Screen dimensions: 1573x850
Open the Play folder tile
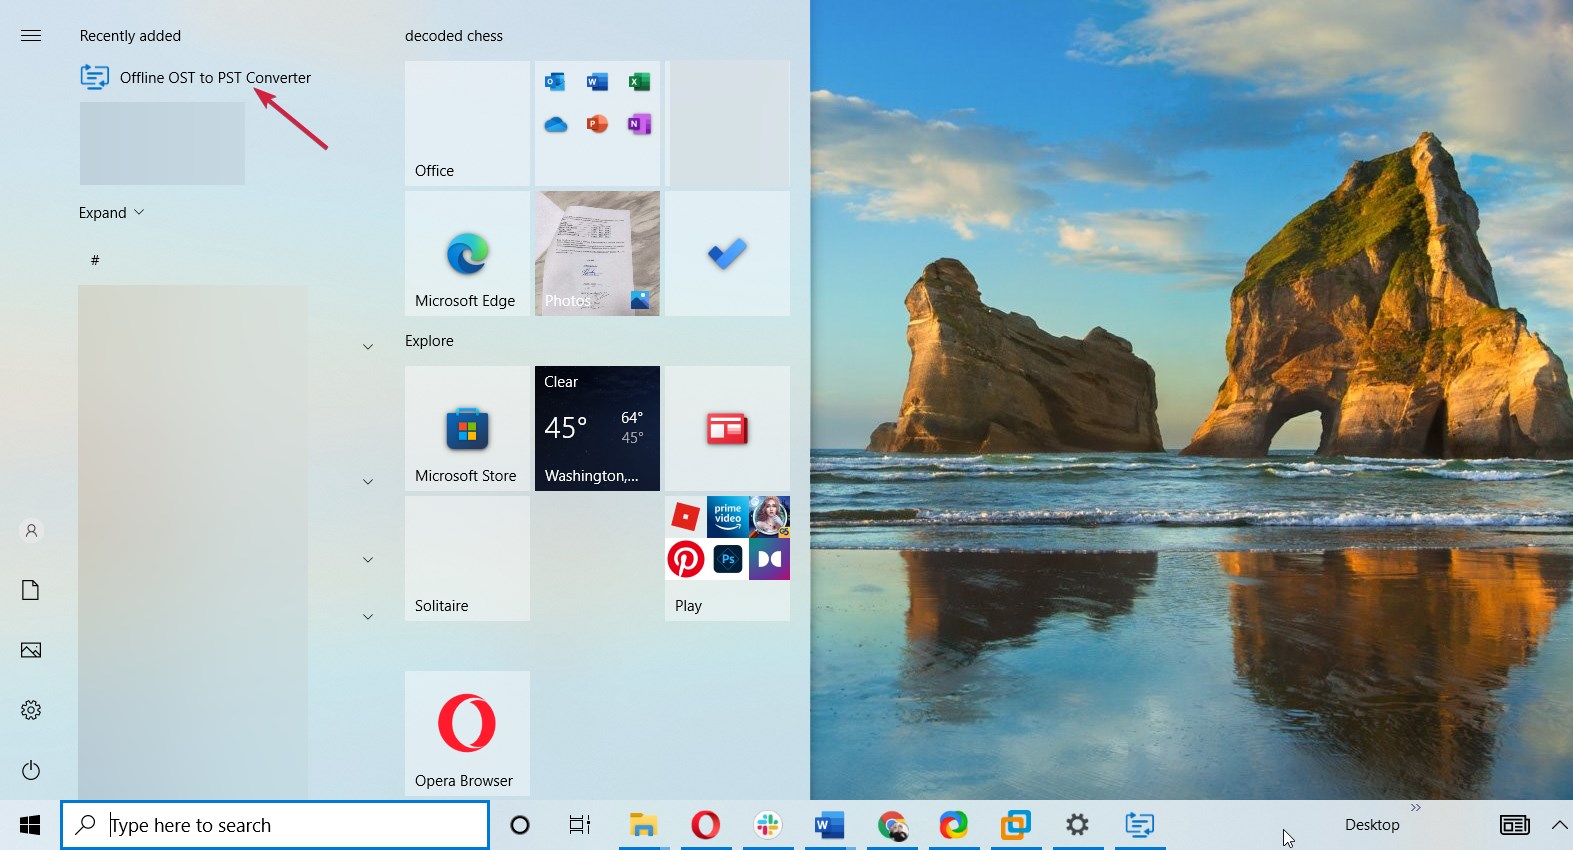pyautogui.click(x=727, y=558)
